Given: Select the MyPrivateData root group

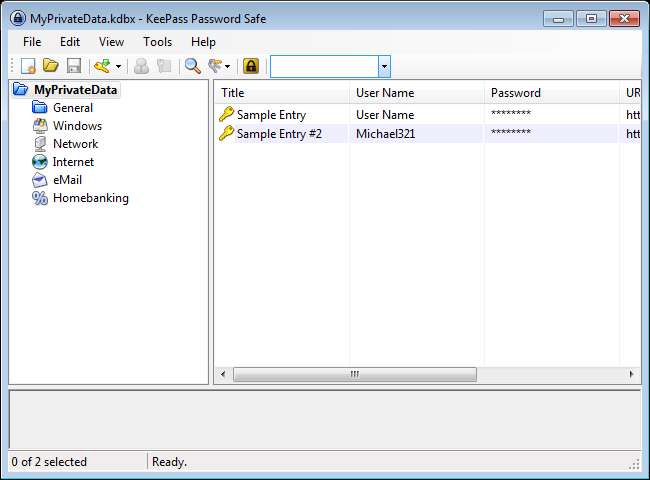Looking at the screenshot, I should point(75,90).
